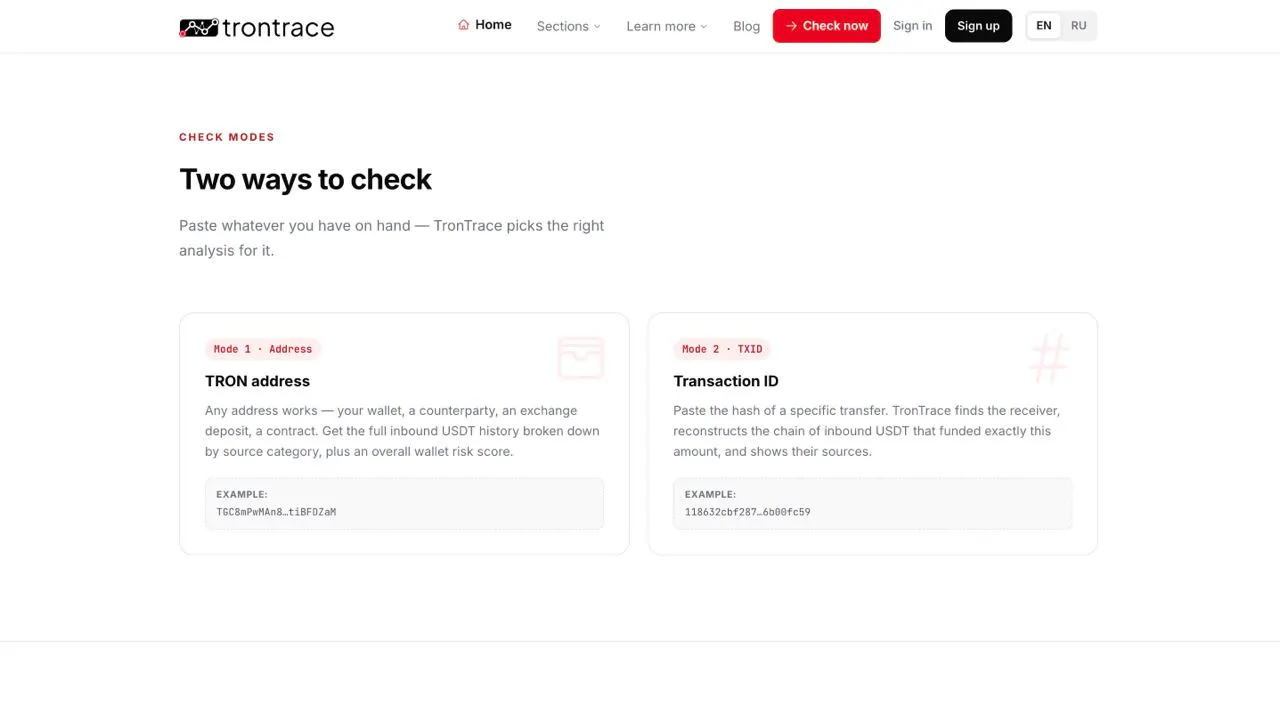Switch language to EN
Image resolution: width=1280 pixels, height=722 pixels.
coord(1044,26)
